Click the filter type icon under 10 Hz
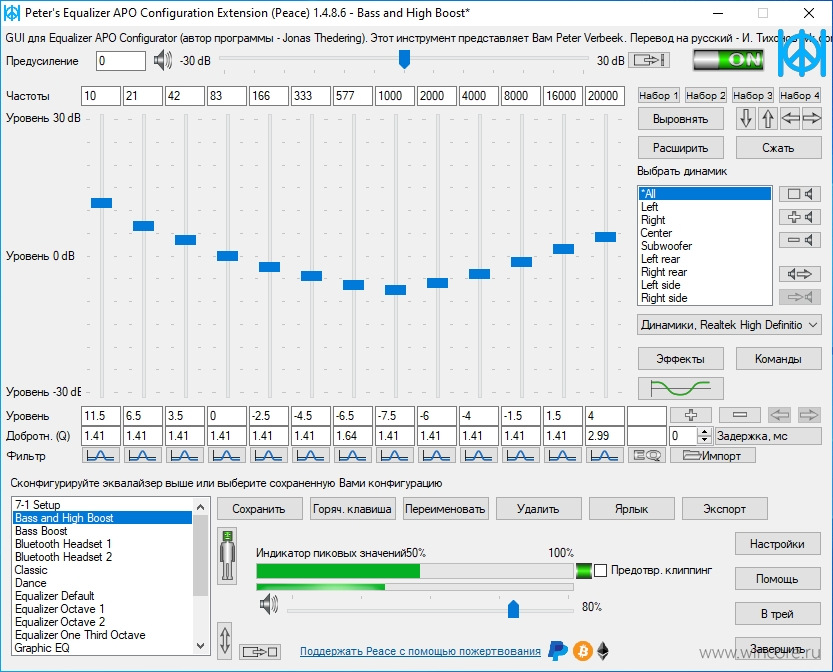This screenshot has width=833, height=672. [100, 455]
